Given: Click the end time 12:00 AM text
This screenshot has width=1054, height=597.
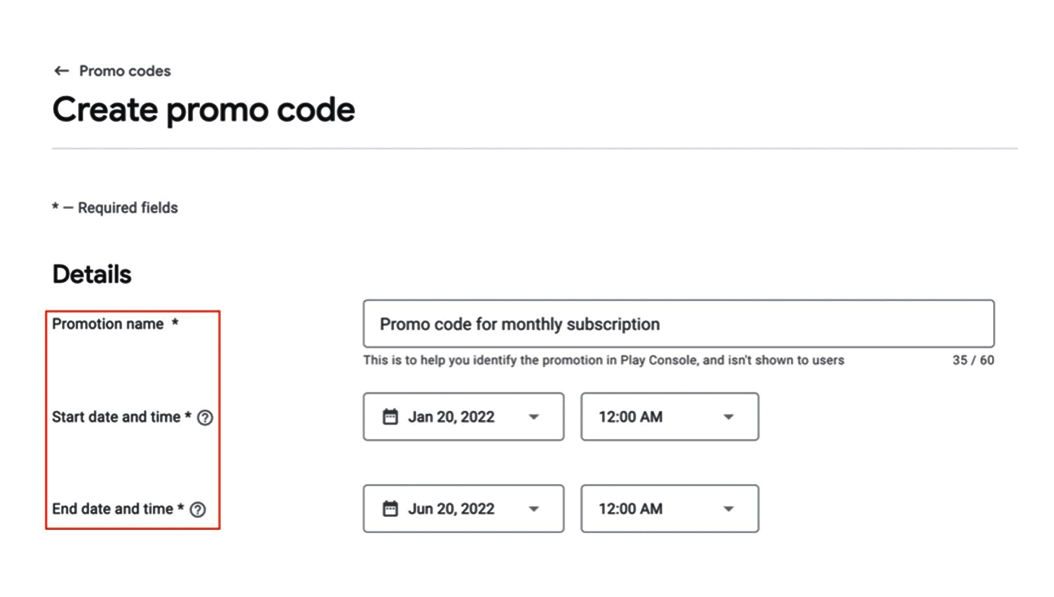Looking at the screenshot, I should [630, 509].
